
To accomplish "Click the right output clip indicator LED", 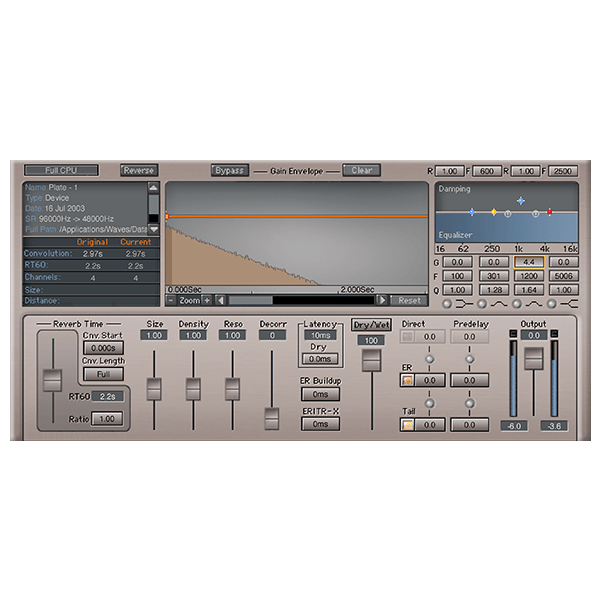I will [554, 334].
